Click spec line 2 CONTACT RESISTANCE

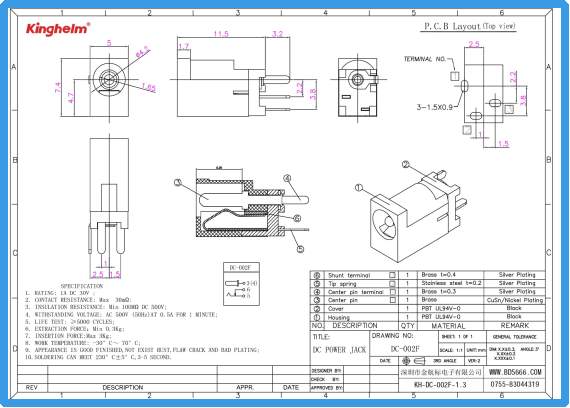pyautogui.click(x=79, y=300)
